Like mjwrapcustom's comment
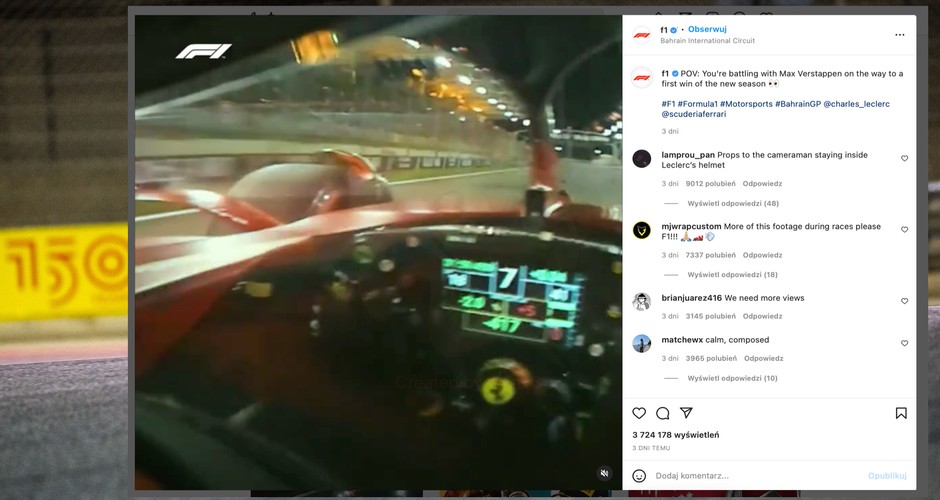This screenshot has width=940, height=500. pos(905,230)
